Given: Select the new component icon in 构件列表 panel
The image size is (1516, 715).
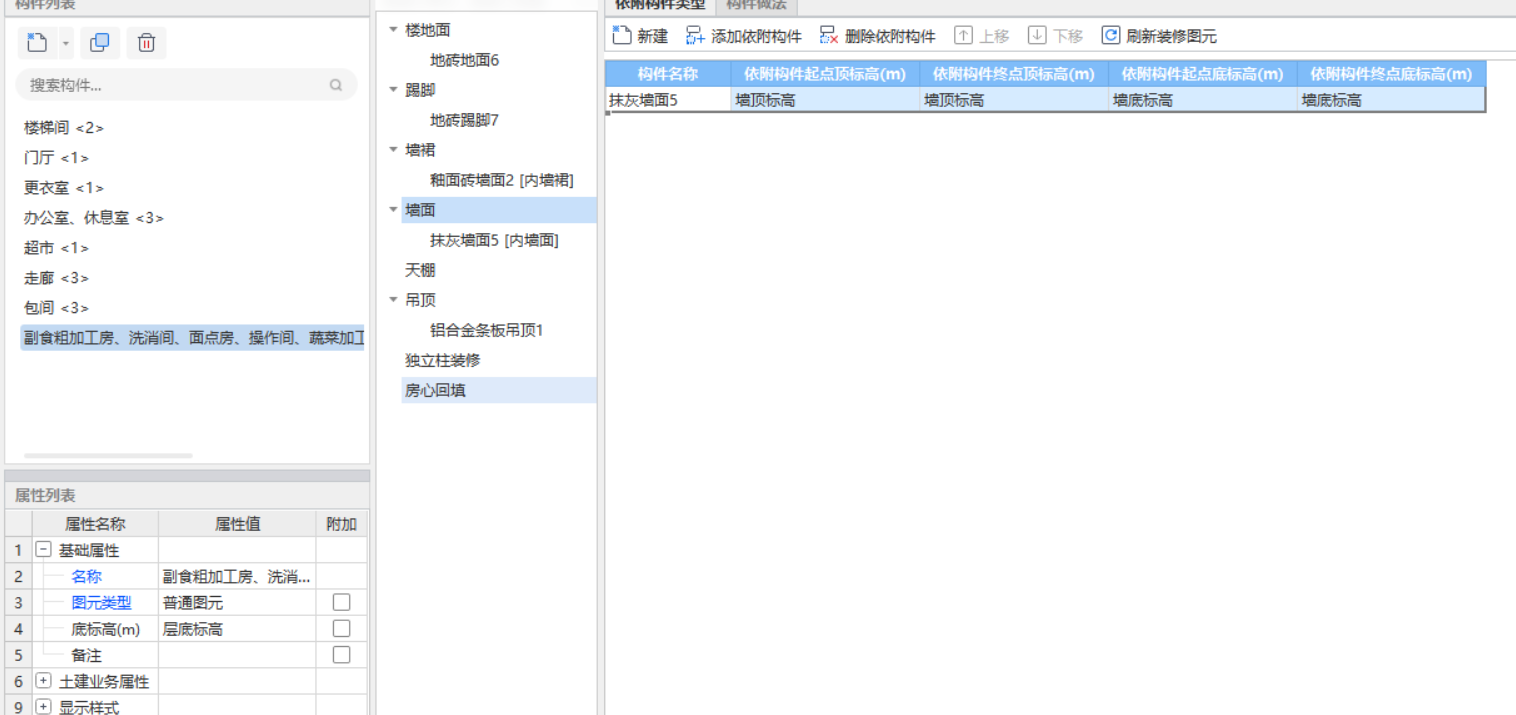Looking at the screenshot, I should pyautogui.click(x=33, y=43).
